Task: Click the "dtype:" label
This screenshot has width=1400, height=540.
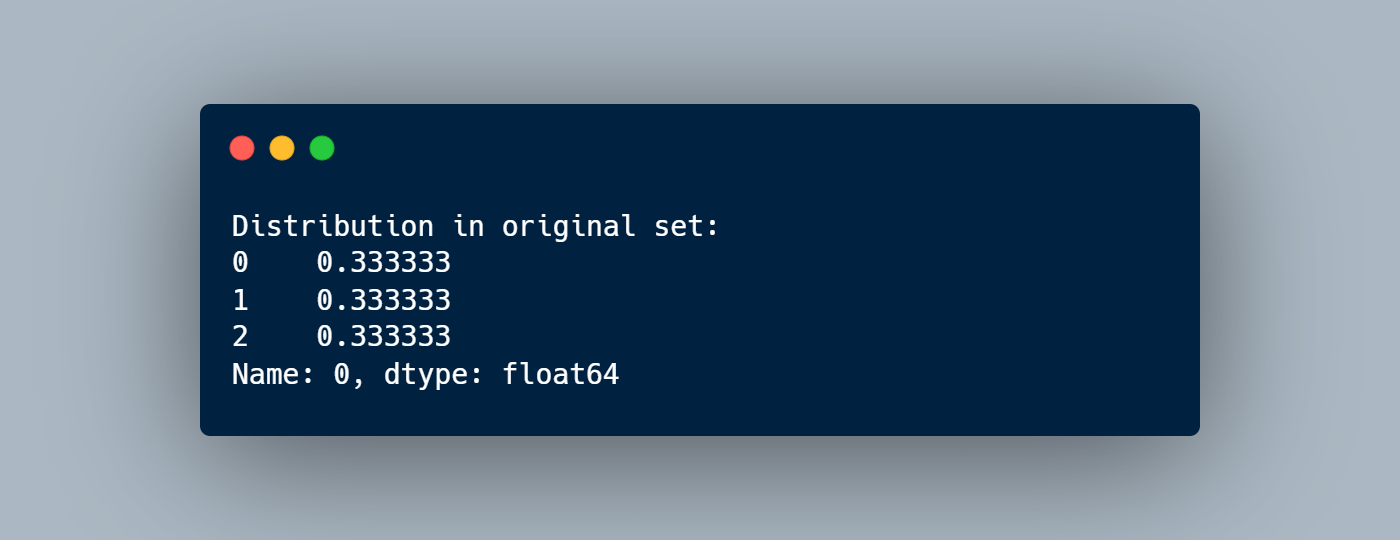Action: point(433,375)
